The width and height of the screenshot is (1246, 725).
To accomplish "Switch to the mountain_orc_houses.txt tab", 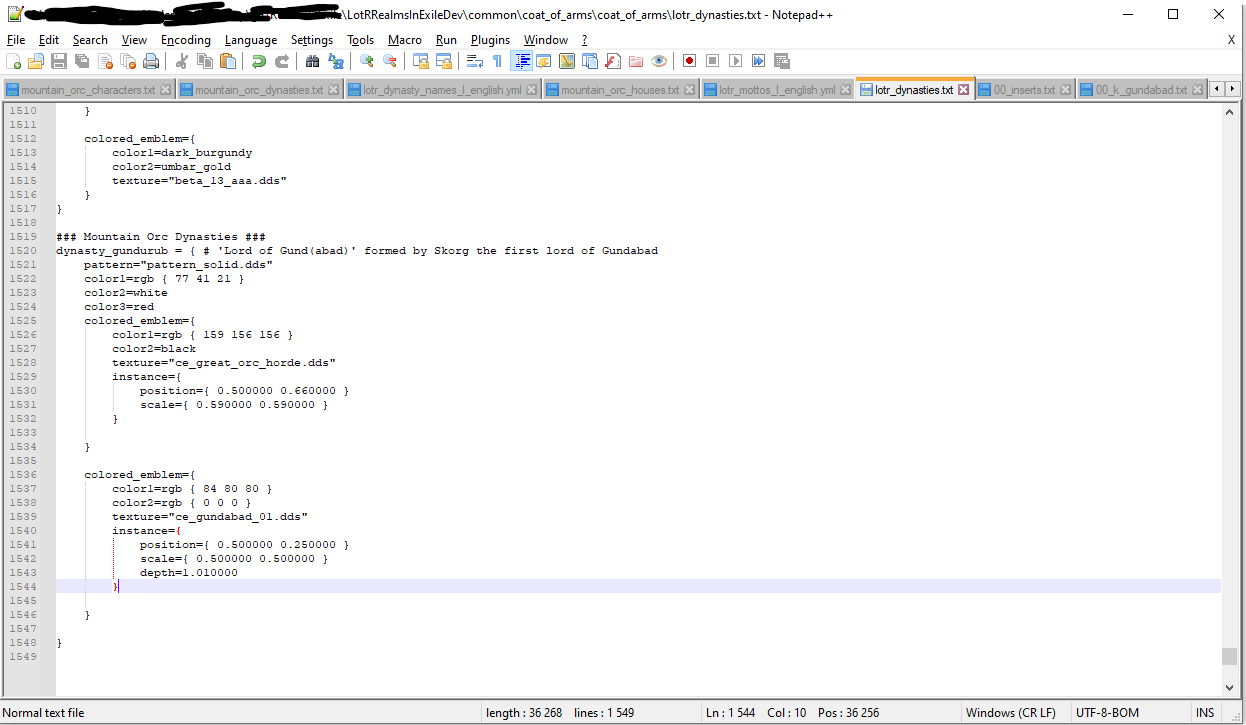I will point(620,90).
